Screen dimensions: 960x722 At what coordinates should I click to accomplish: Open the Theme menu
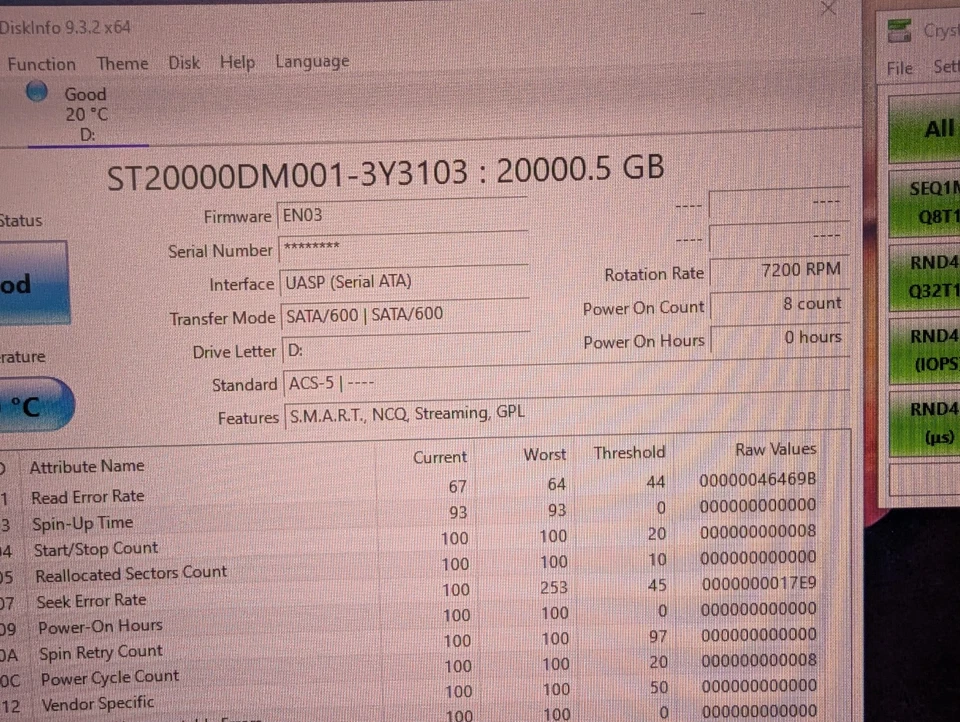tap(122, 61)
